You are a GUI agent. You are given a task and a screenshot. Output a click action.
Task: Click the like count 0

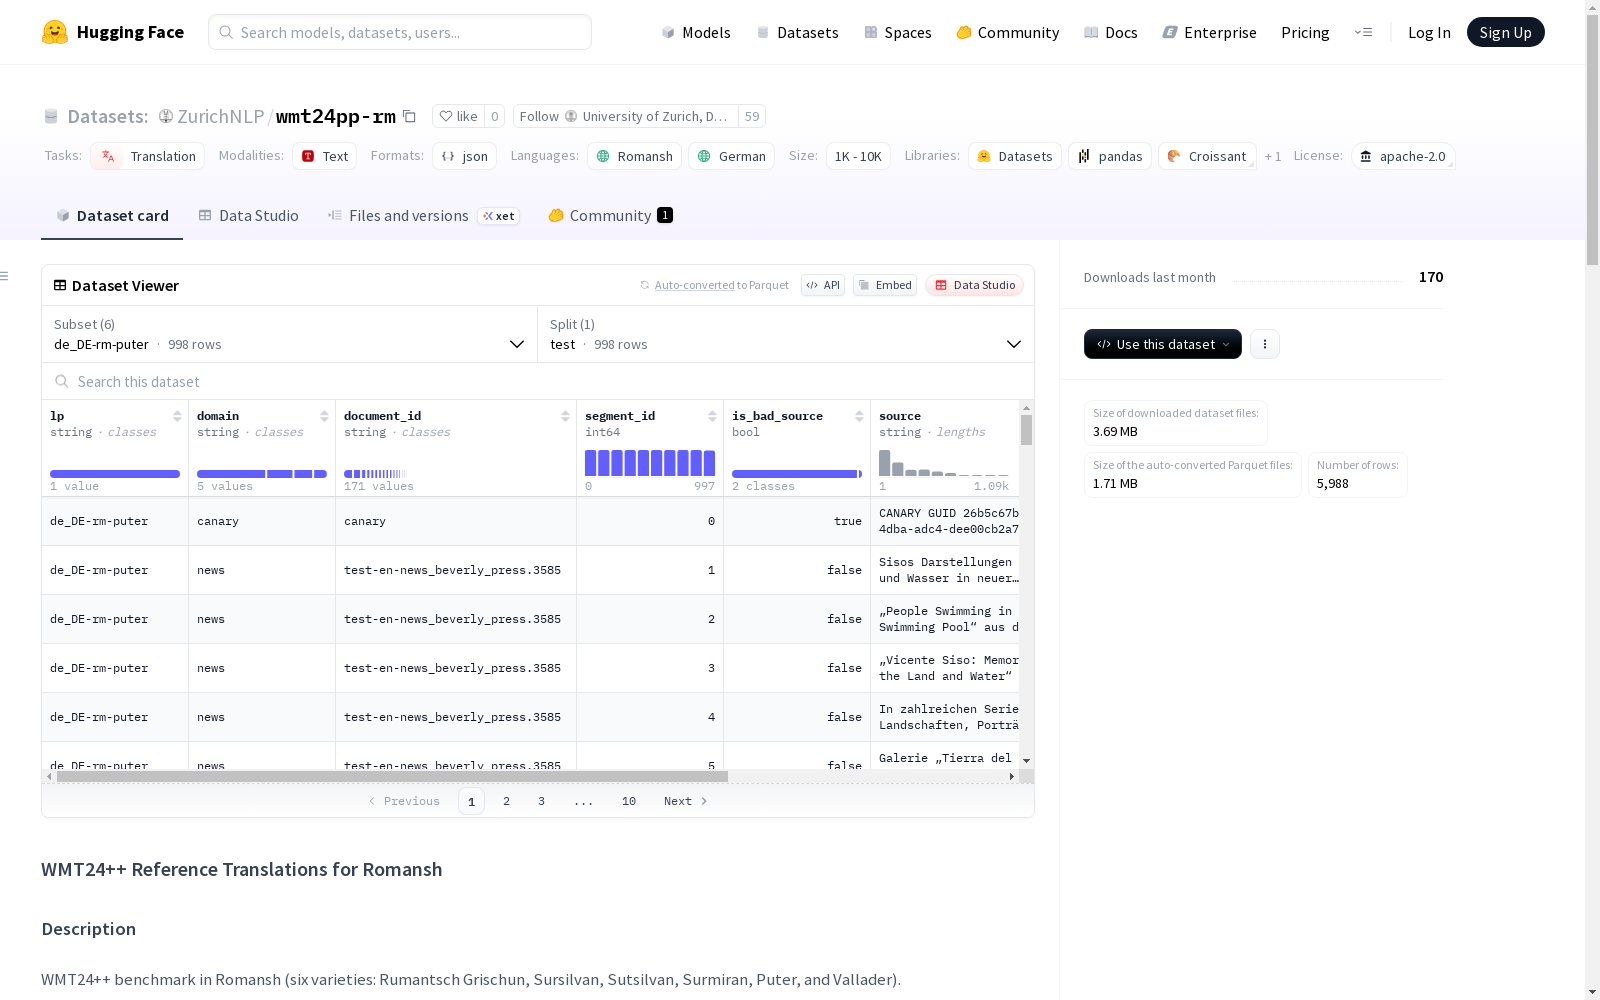tap(494, 116)
